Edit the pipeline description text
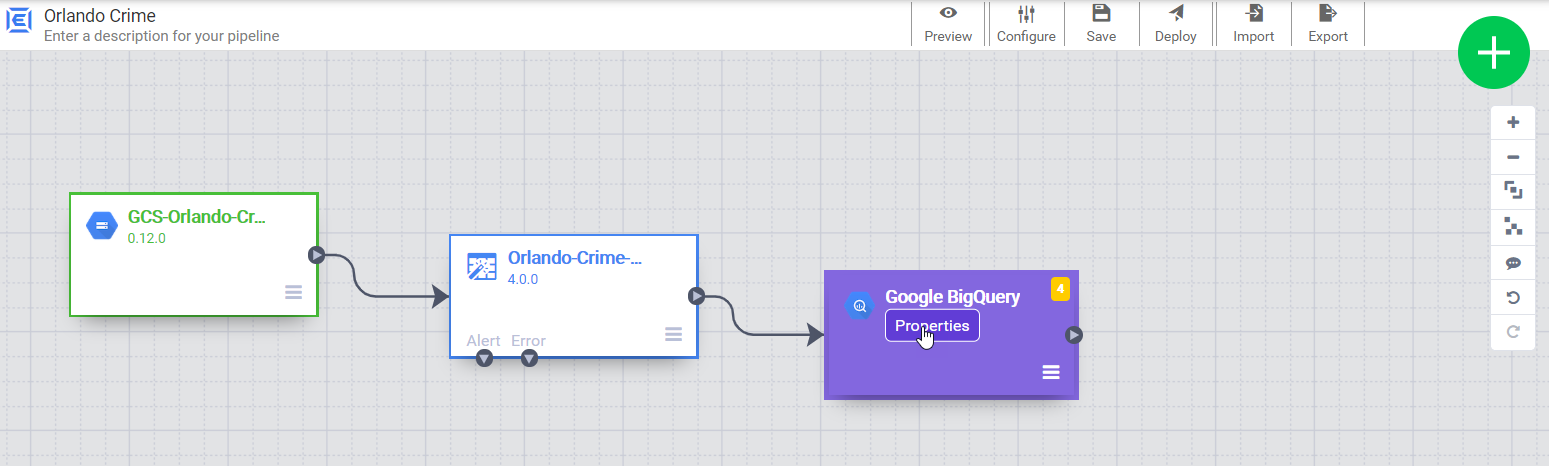This screenshot has height=466, width=1549. (161, 36)
